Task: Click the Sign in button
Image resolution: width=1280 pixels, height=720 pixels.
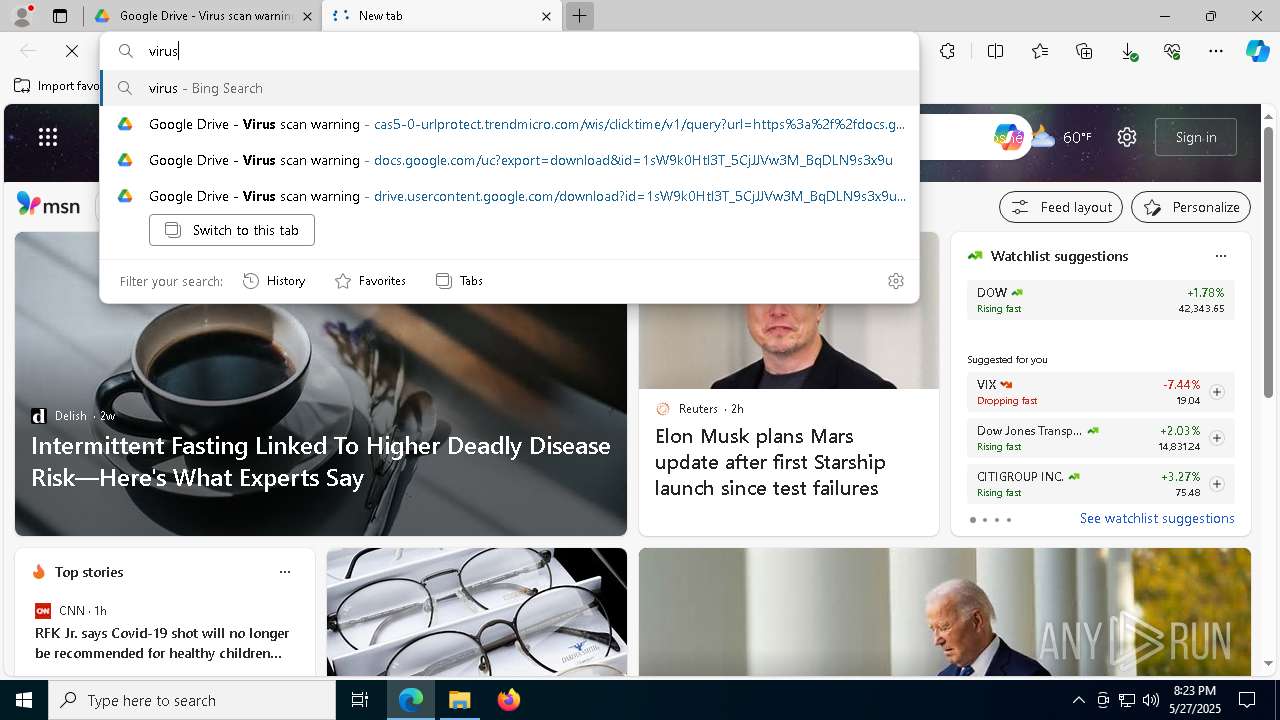Action: (1196, 137)
